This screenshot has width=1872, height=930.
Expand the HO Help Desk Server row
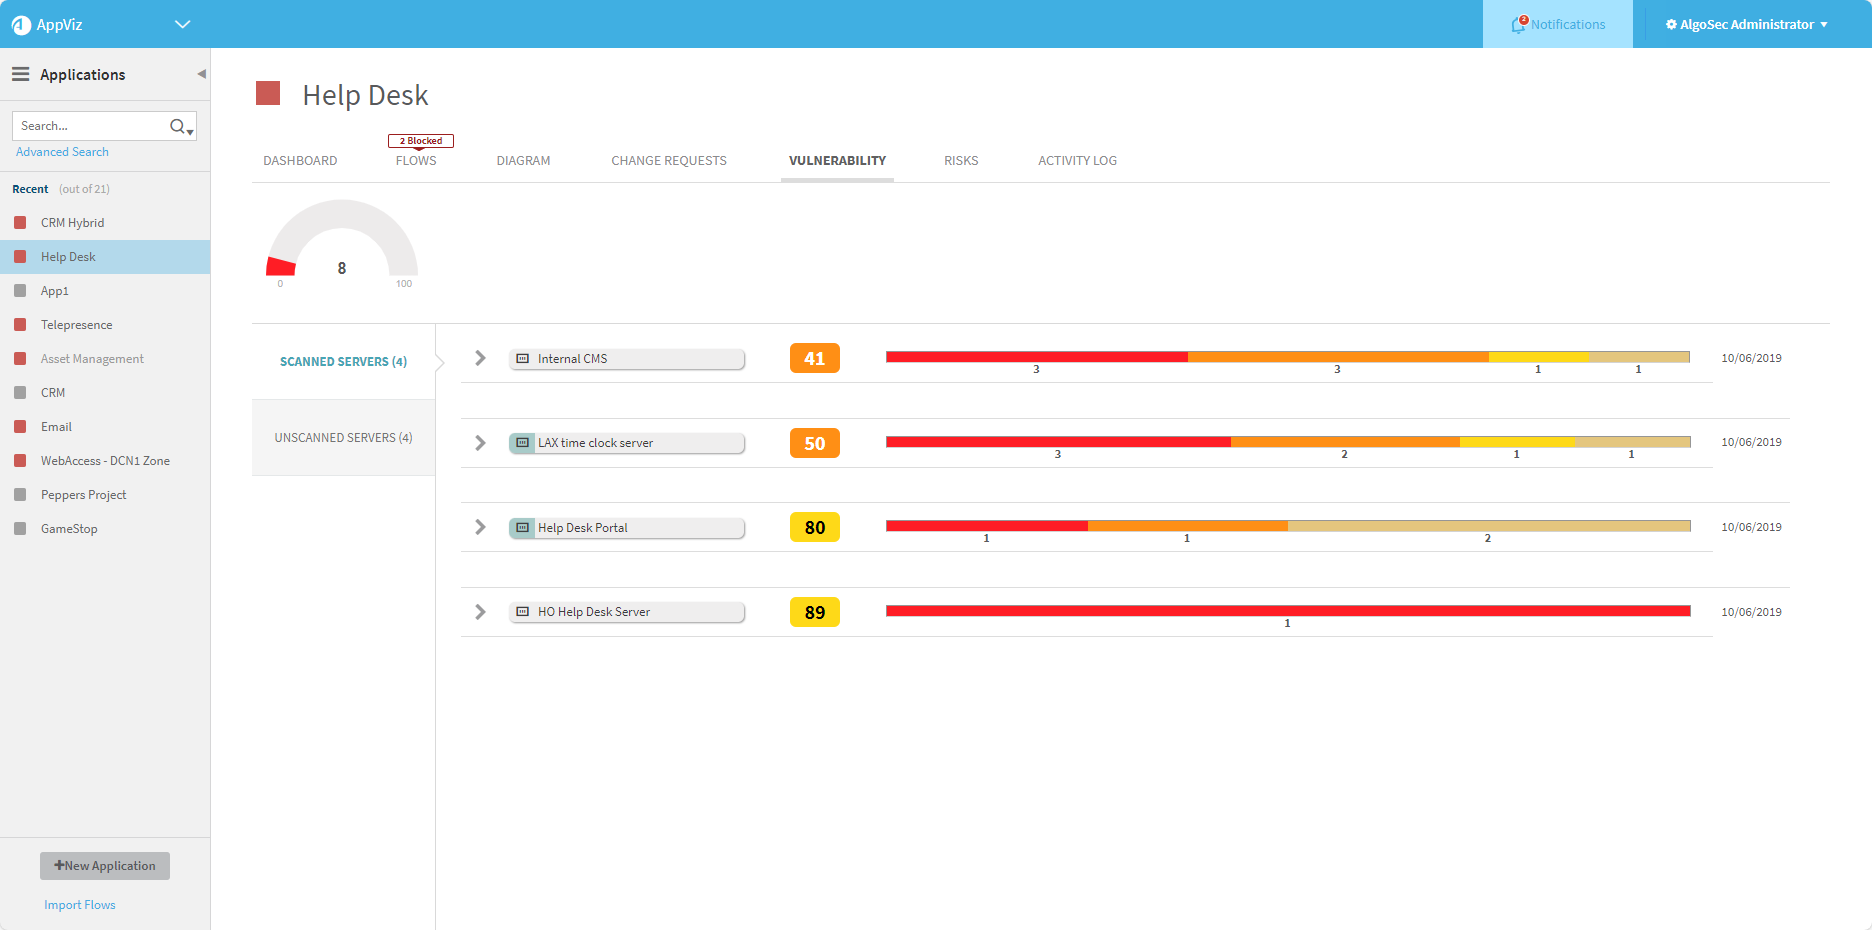coord(480,612)
